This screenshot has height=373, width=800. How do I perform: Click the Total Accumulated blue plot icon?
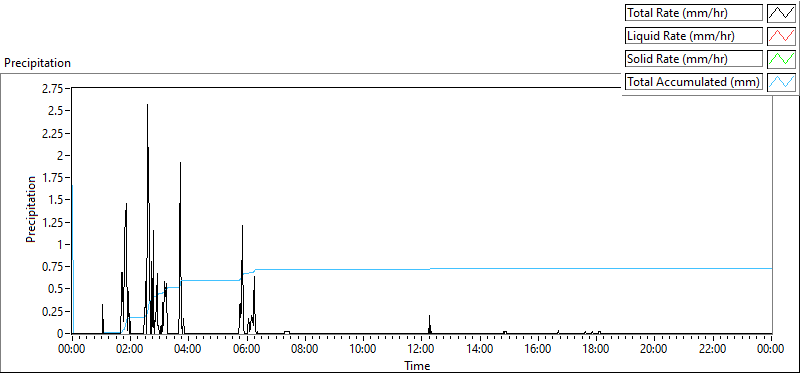click(x=781, y=82)
